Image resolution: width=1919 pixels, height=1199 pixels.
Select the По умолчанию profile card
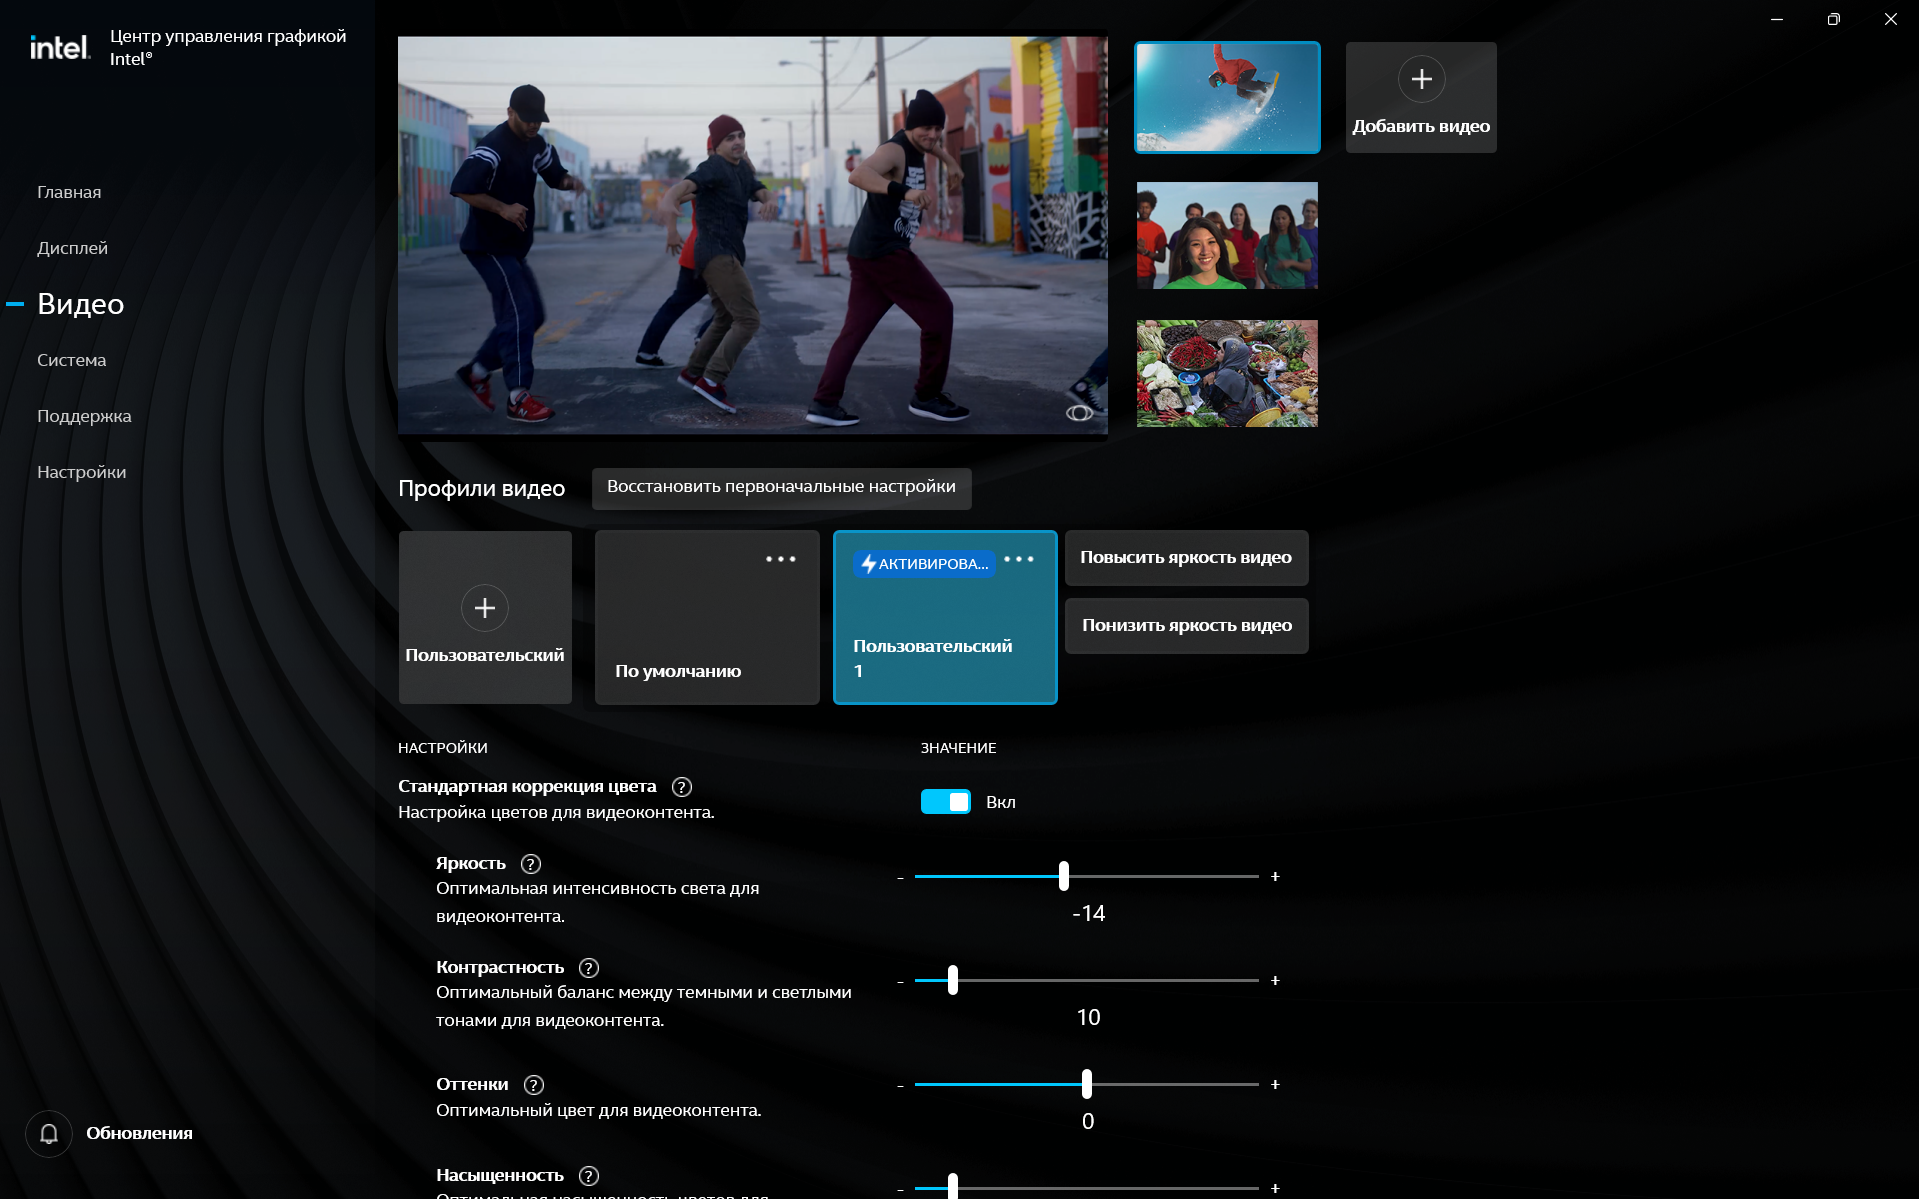click(x=707, y=617)
